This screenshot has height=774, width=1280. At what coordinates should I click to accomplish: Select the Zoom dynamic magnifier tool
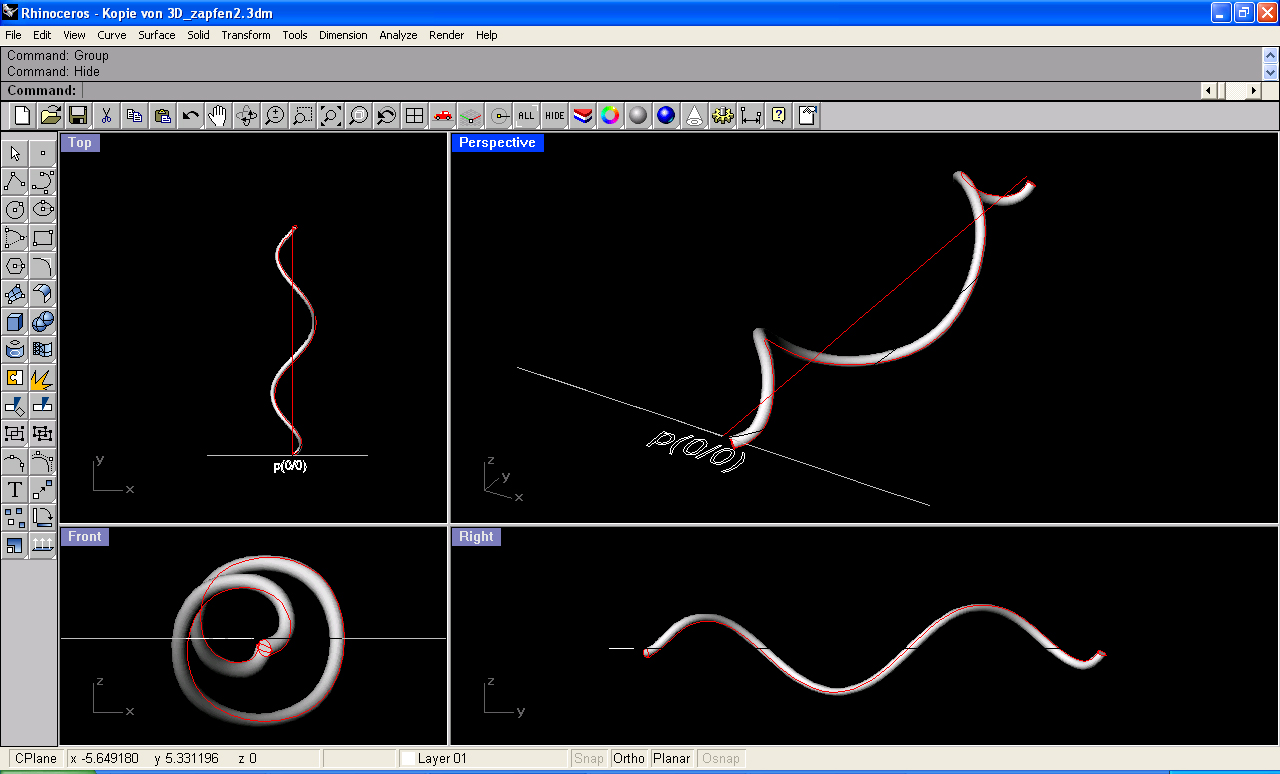pyautogui.click(x=274, y=116)
